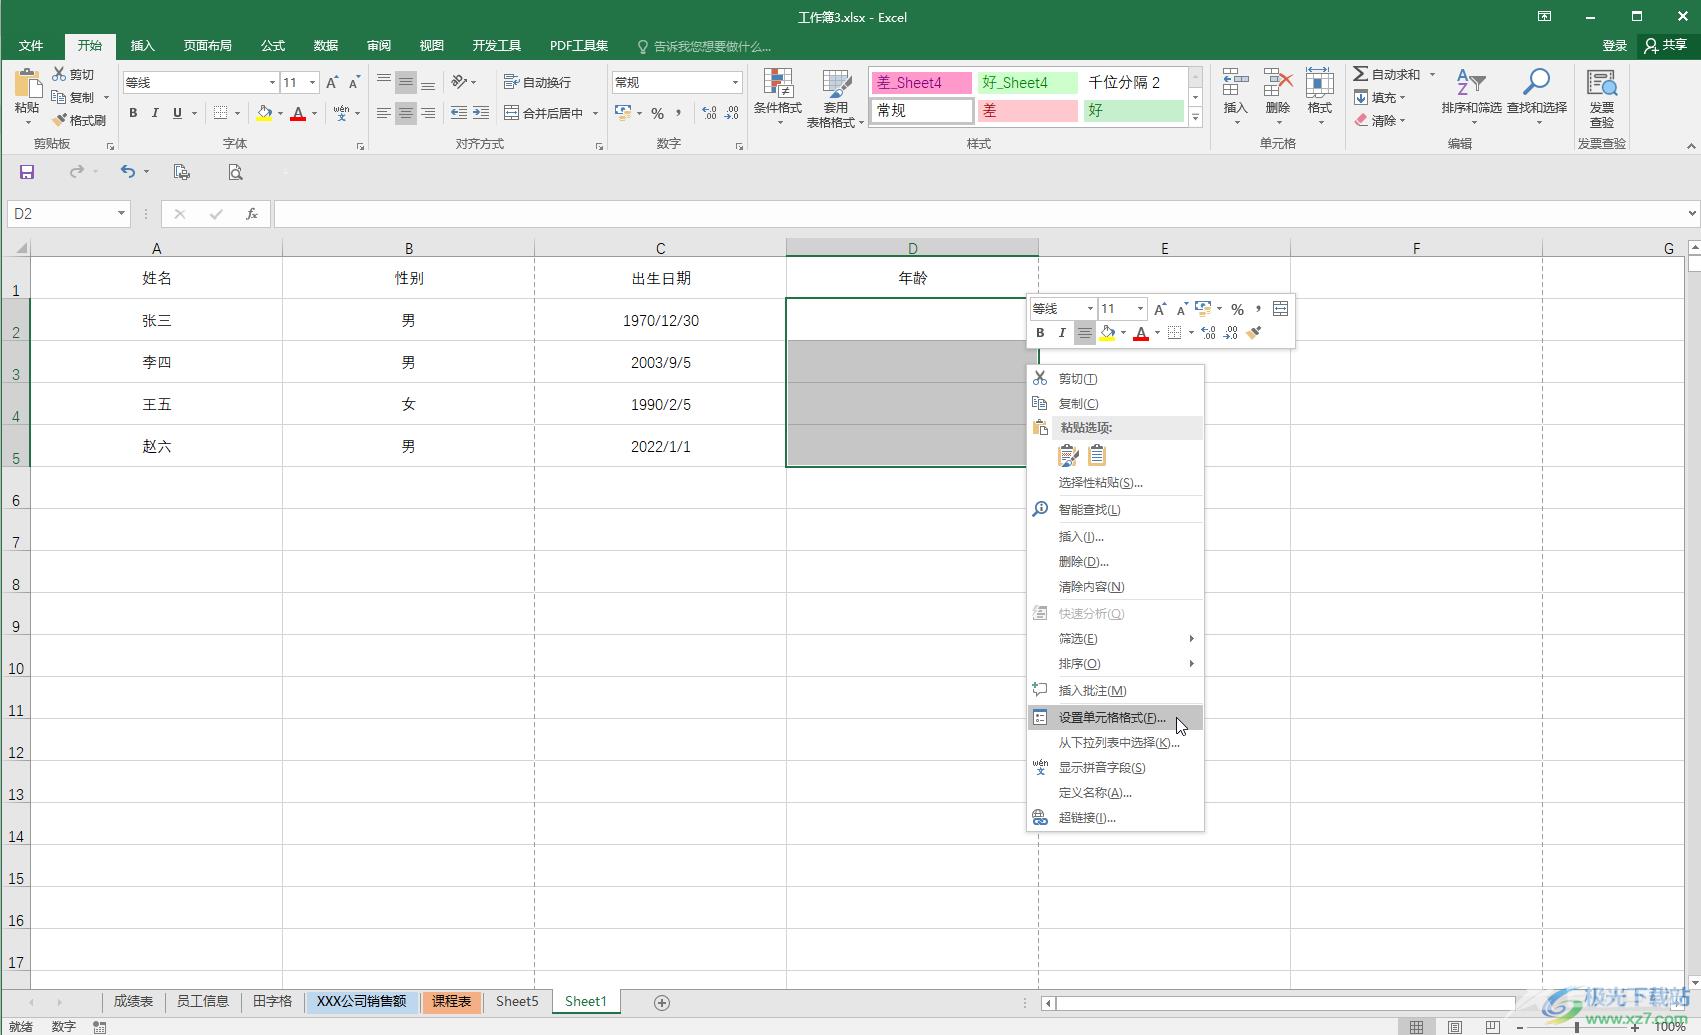
Task: Toggle Underline in the ribbon
Action: tap(177, 113)
